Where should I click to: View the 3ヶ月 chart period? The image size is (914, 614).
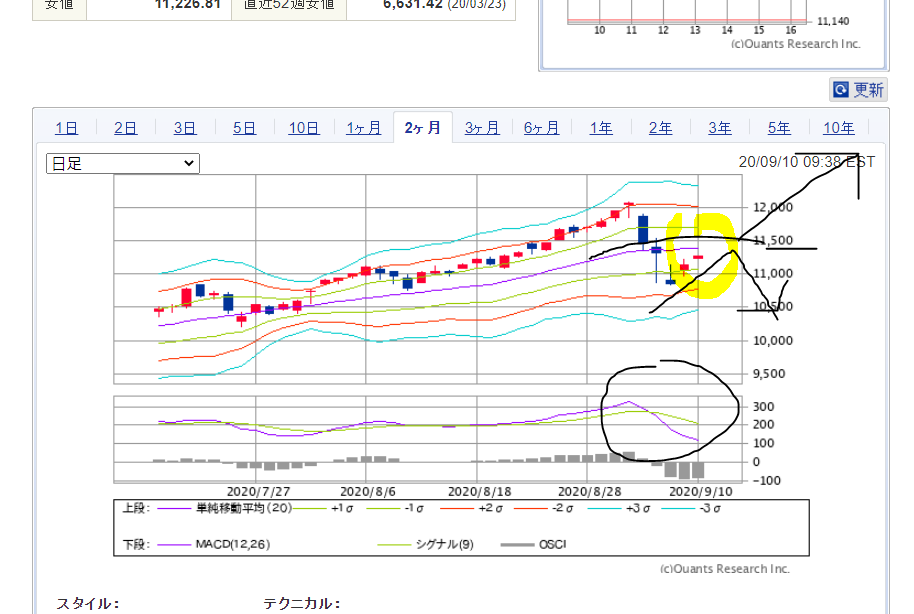[x=482, y=128]
